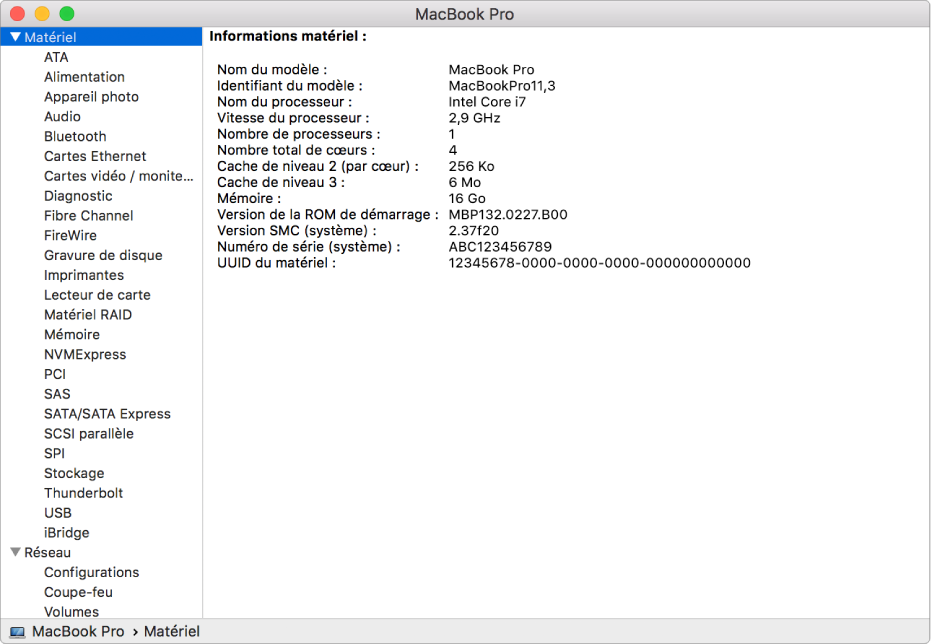Show Audio hardware information

(62, 116)
